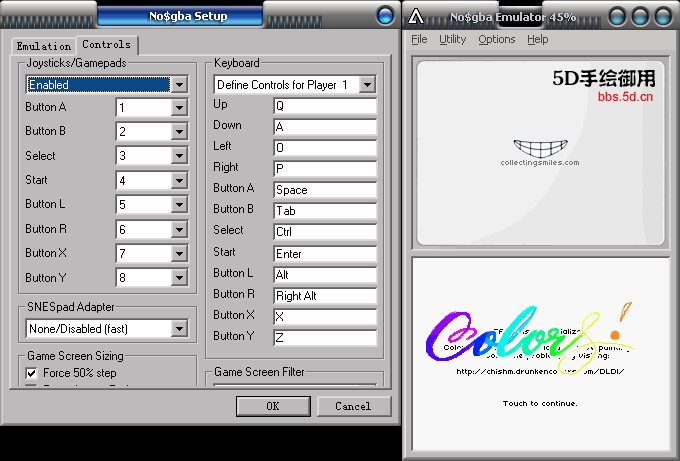Click the No$gba Emulator logo icon
The height and width of the screenshot is (461, 680).
coord(416,17)
